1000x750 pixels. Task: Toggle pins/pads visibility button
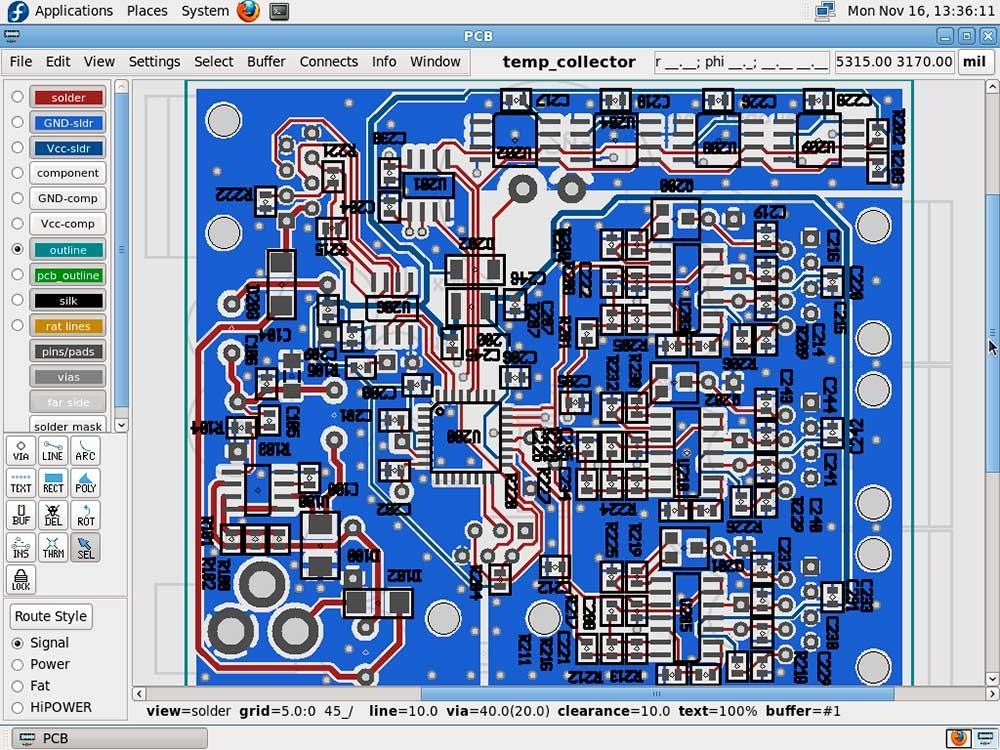click(x=68, y=351)
